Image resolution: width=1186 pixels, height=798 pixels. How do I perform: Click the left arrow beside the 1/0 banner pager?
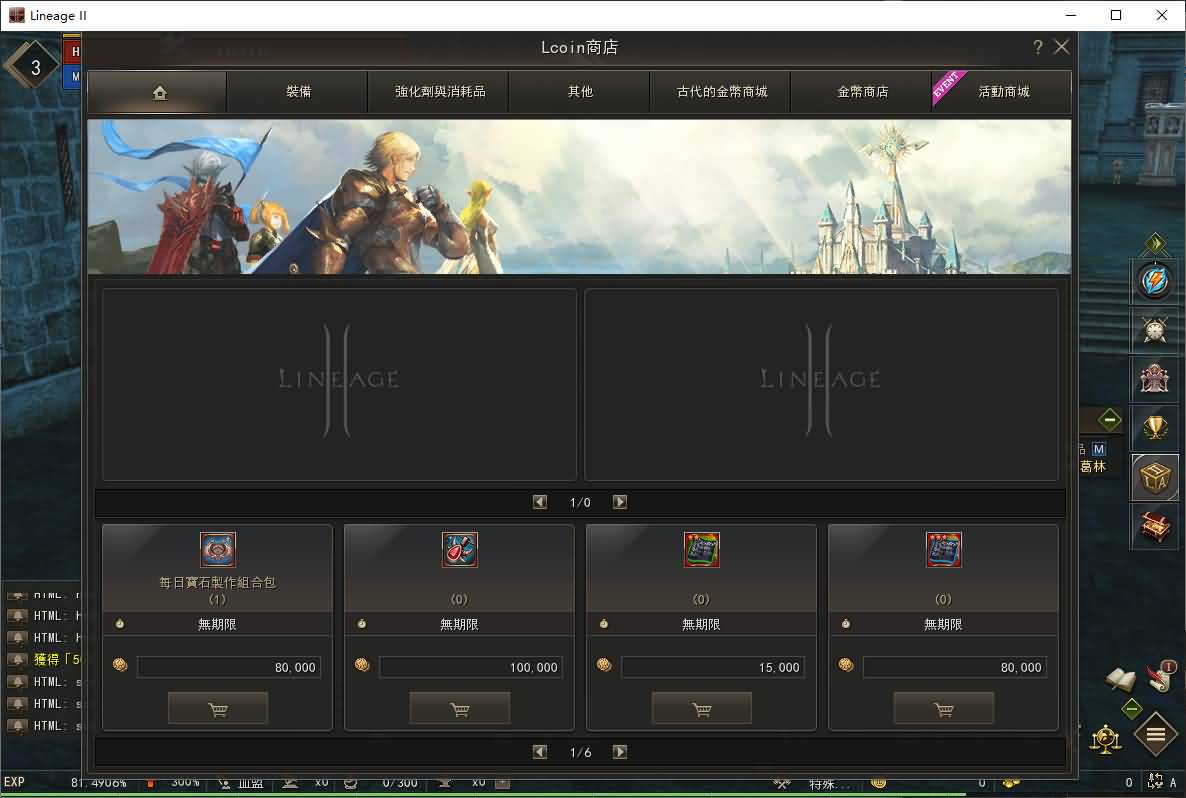pyautogui.click(x=541, y=502)
